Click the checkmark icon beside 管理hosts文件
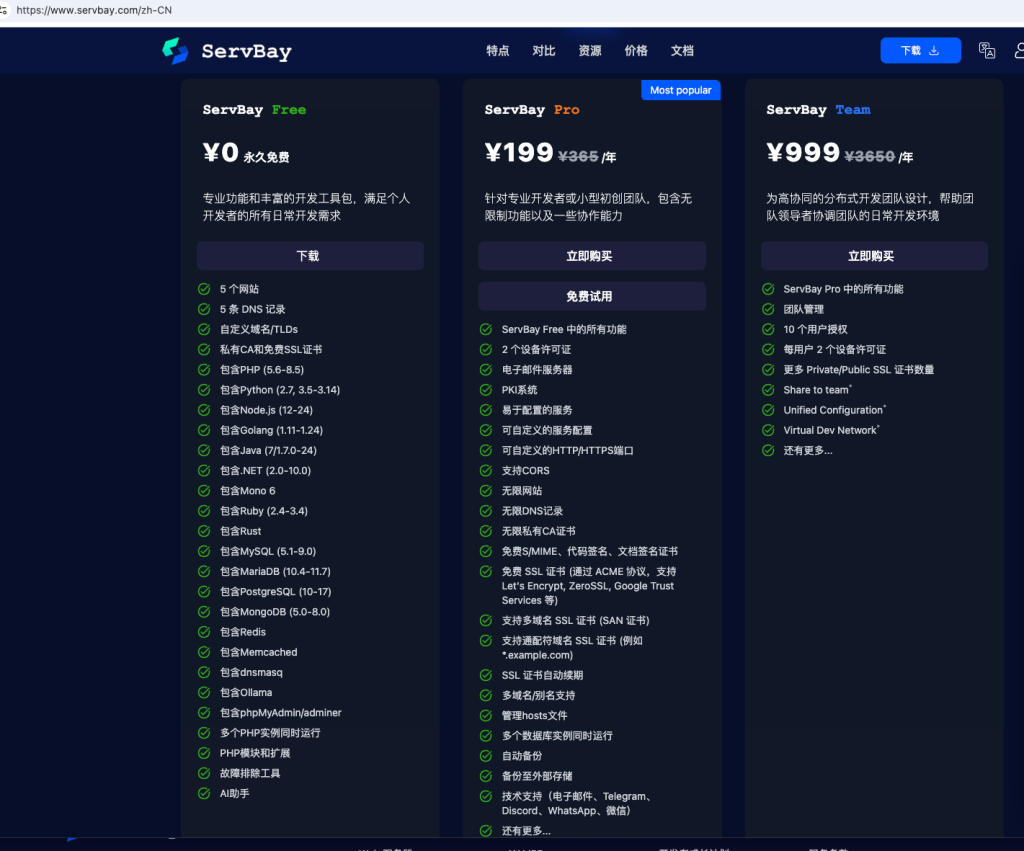The width and height of the screenshot is (1024, 851). point(486,715)
